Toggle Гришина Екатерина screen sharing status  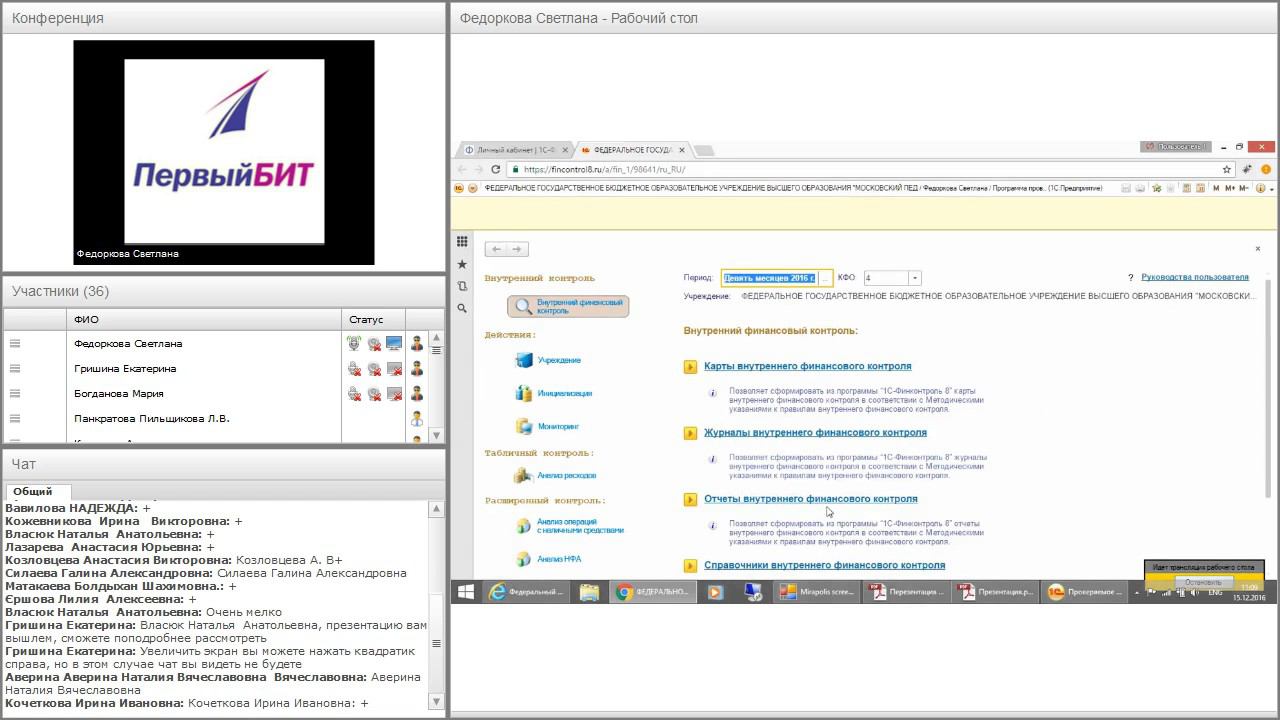(x=394, y=368)
